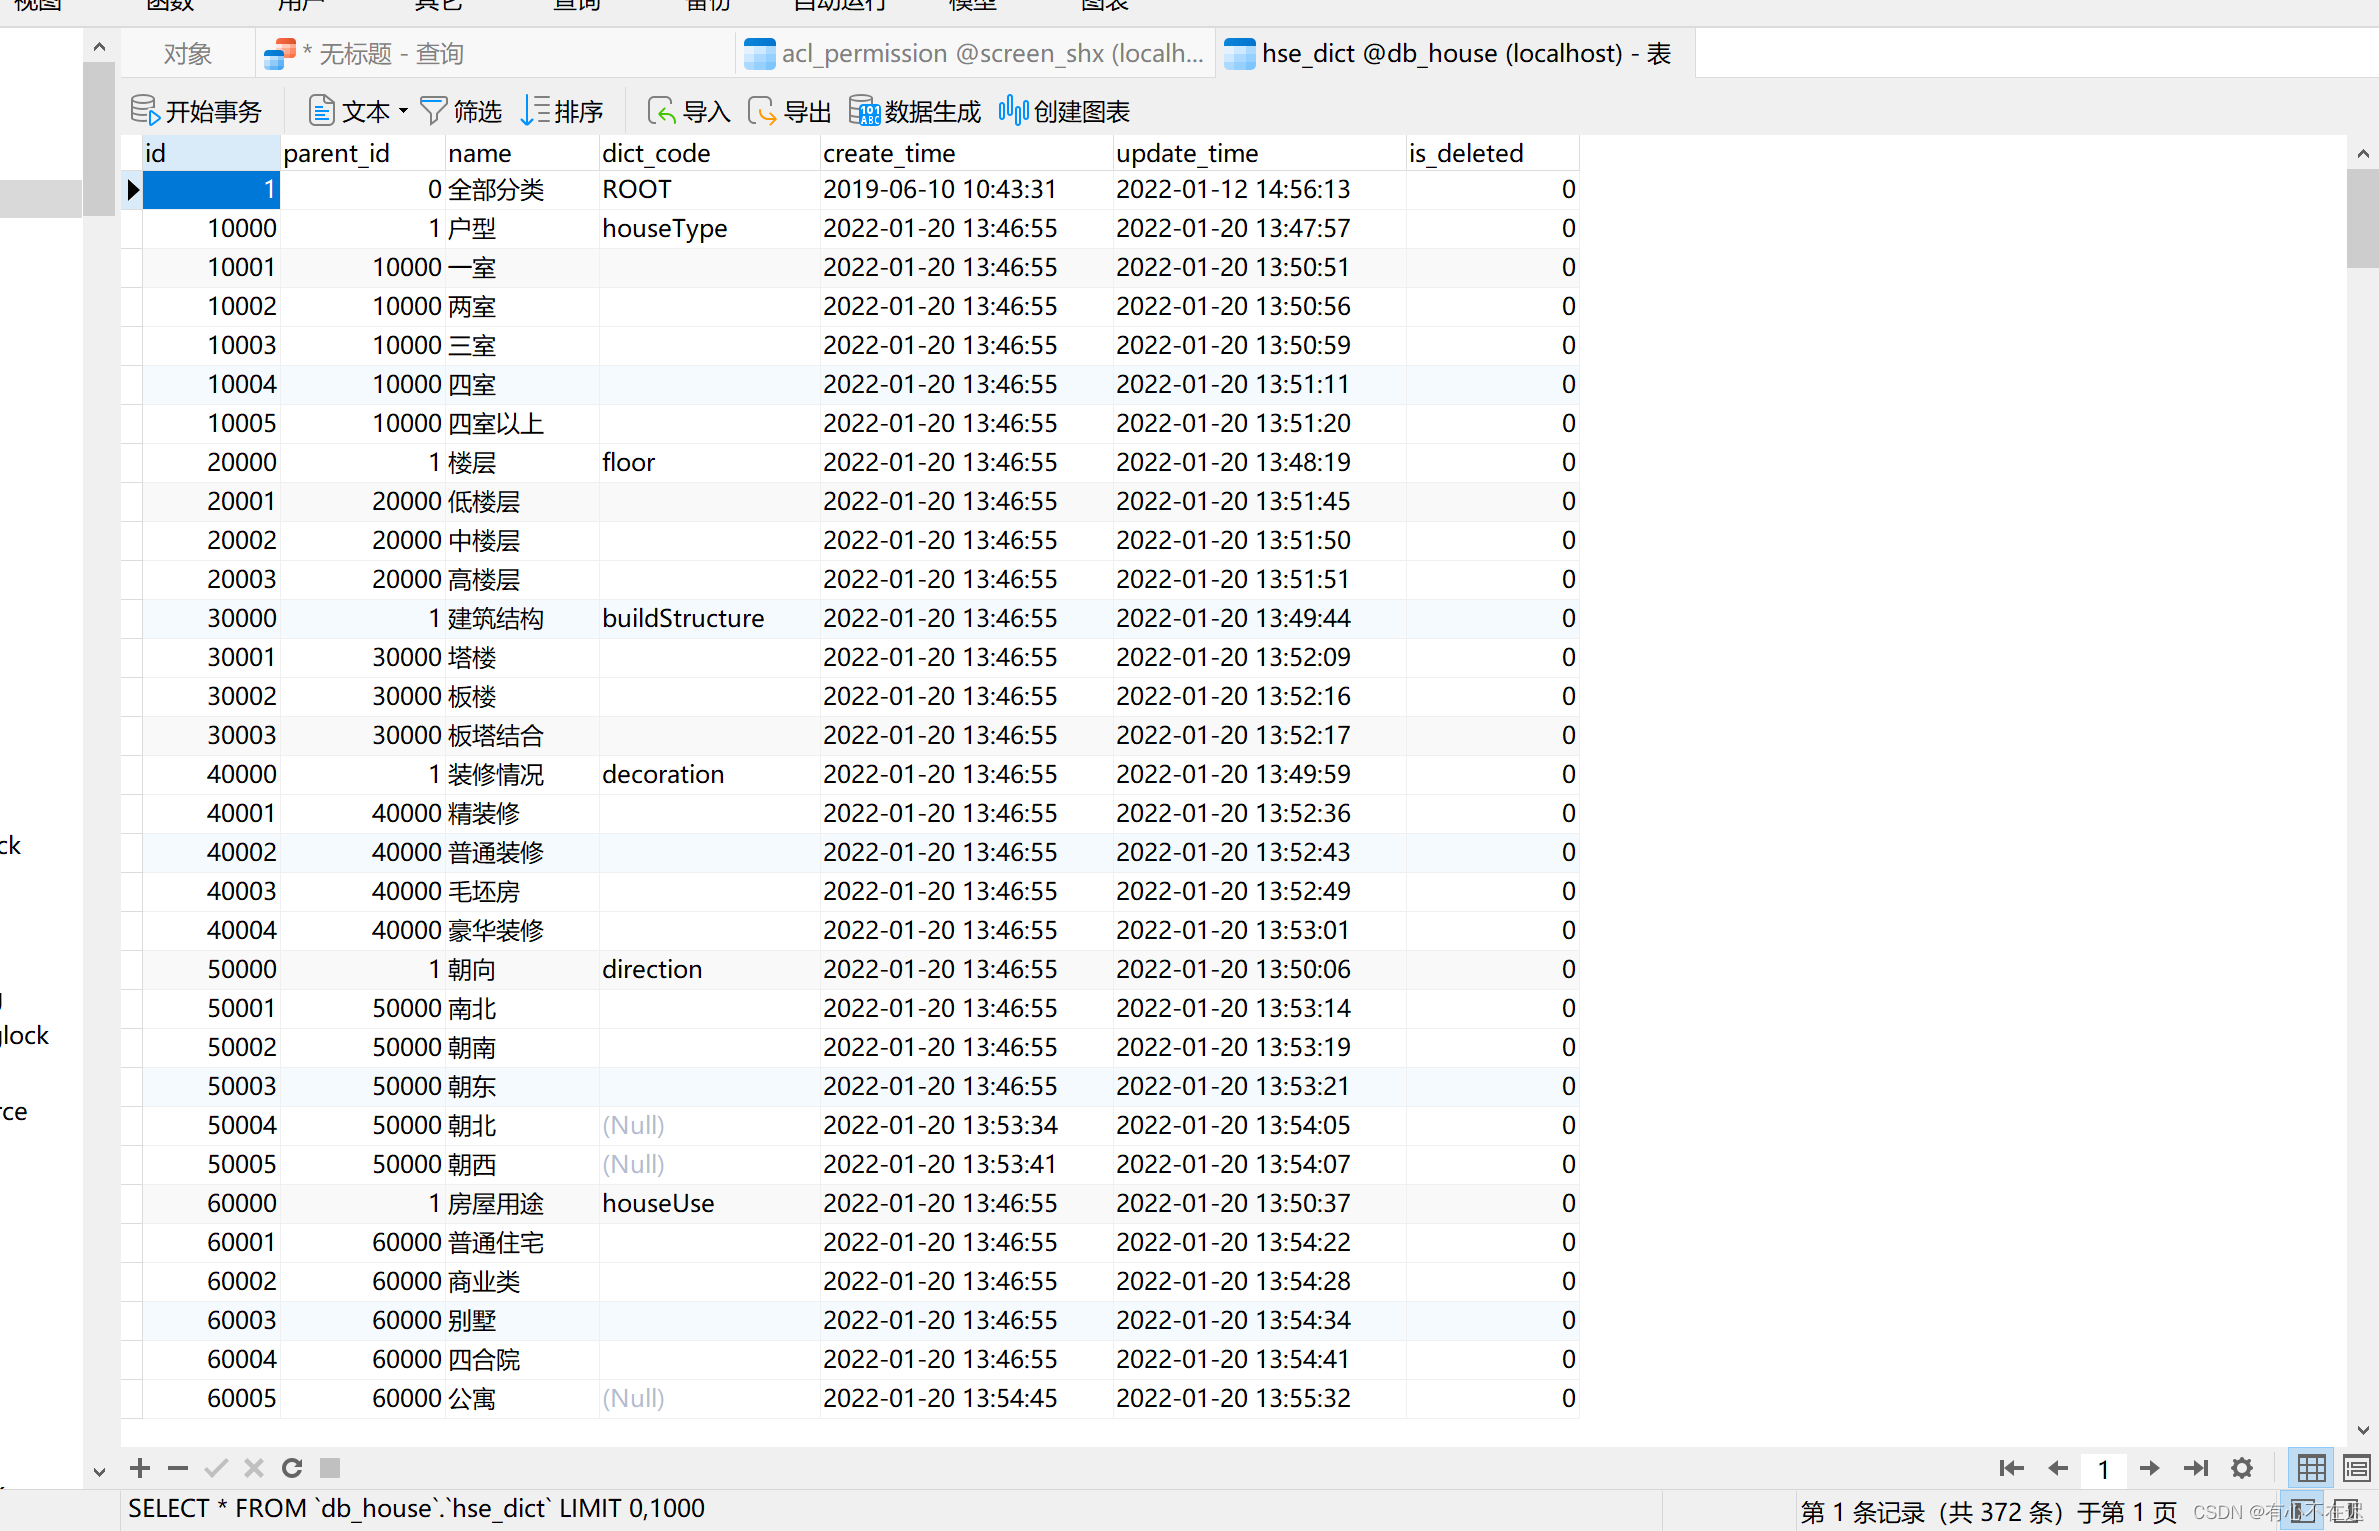
Task: Open the Text (文本) view icon
Action: [321, 110]
